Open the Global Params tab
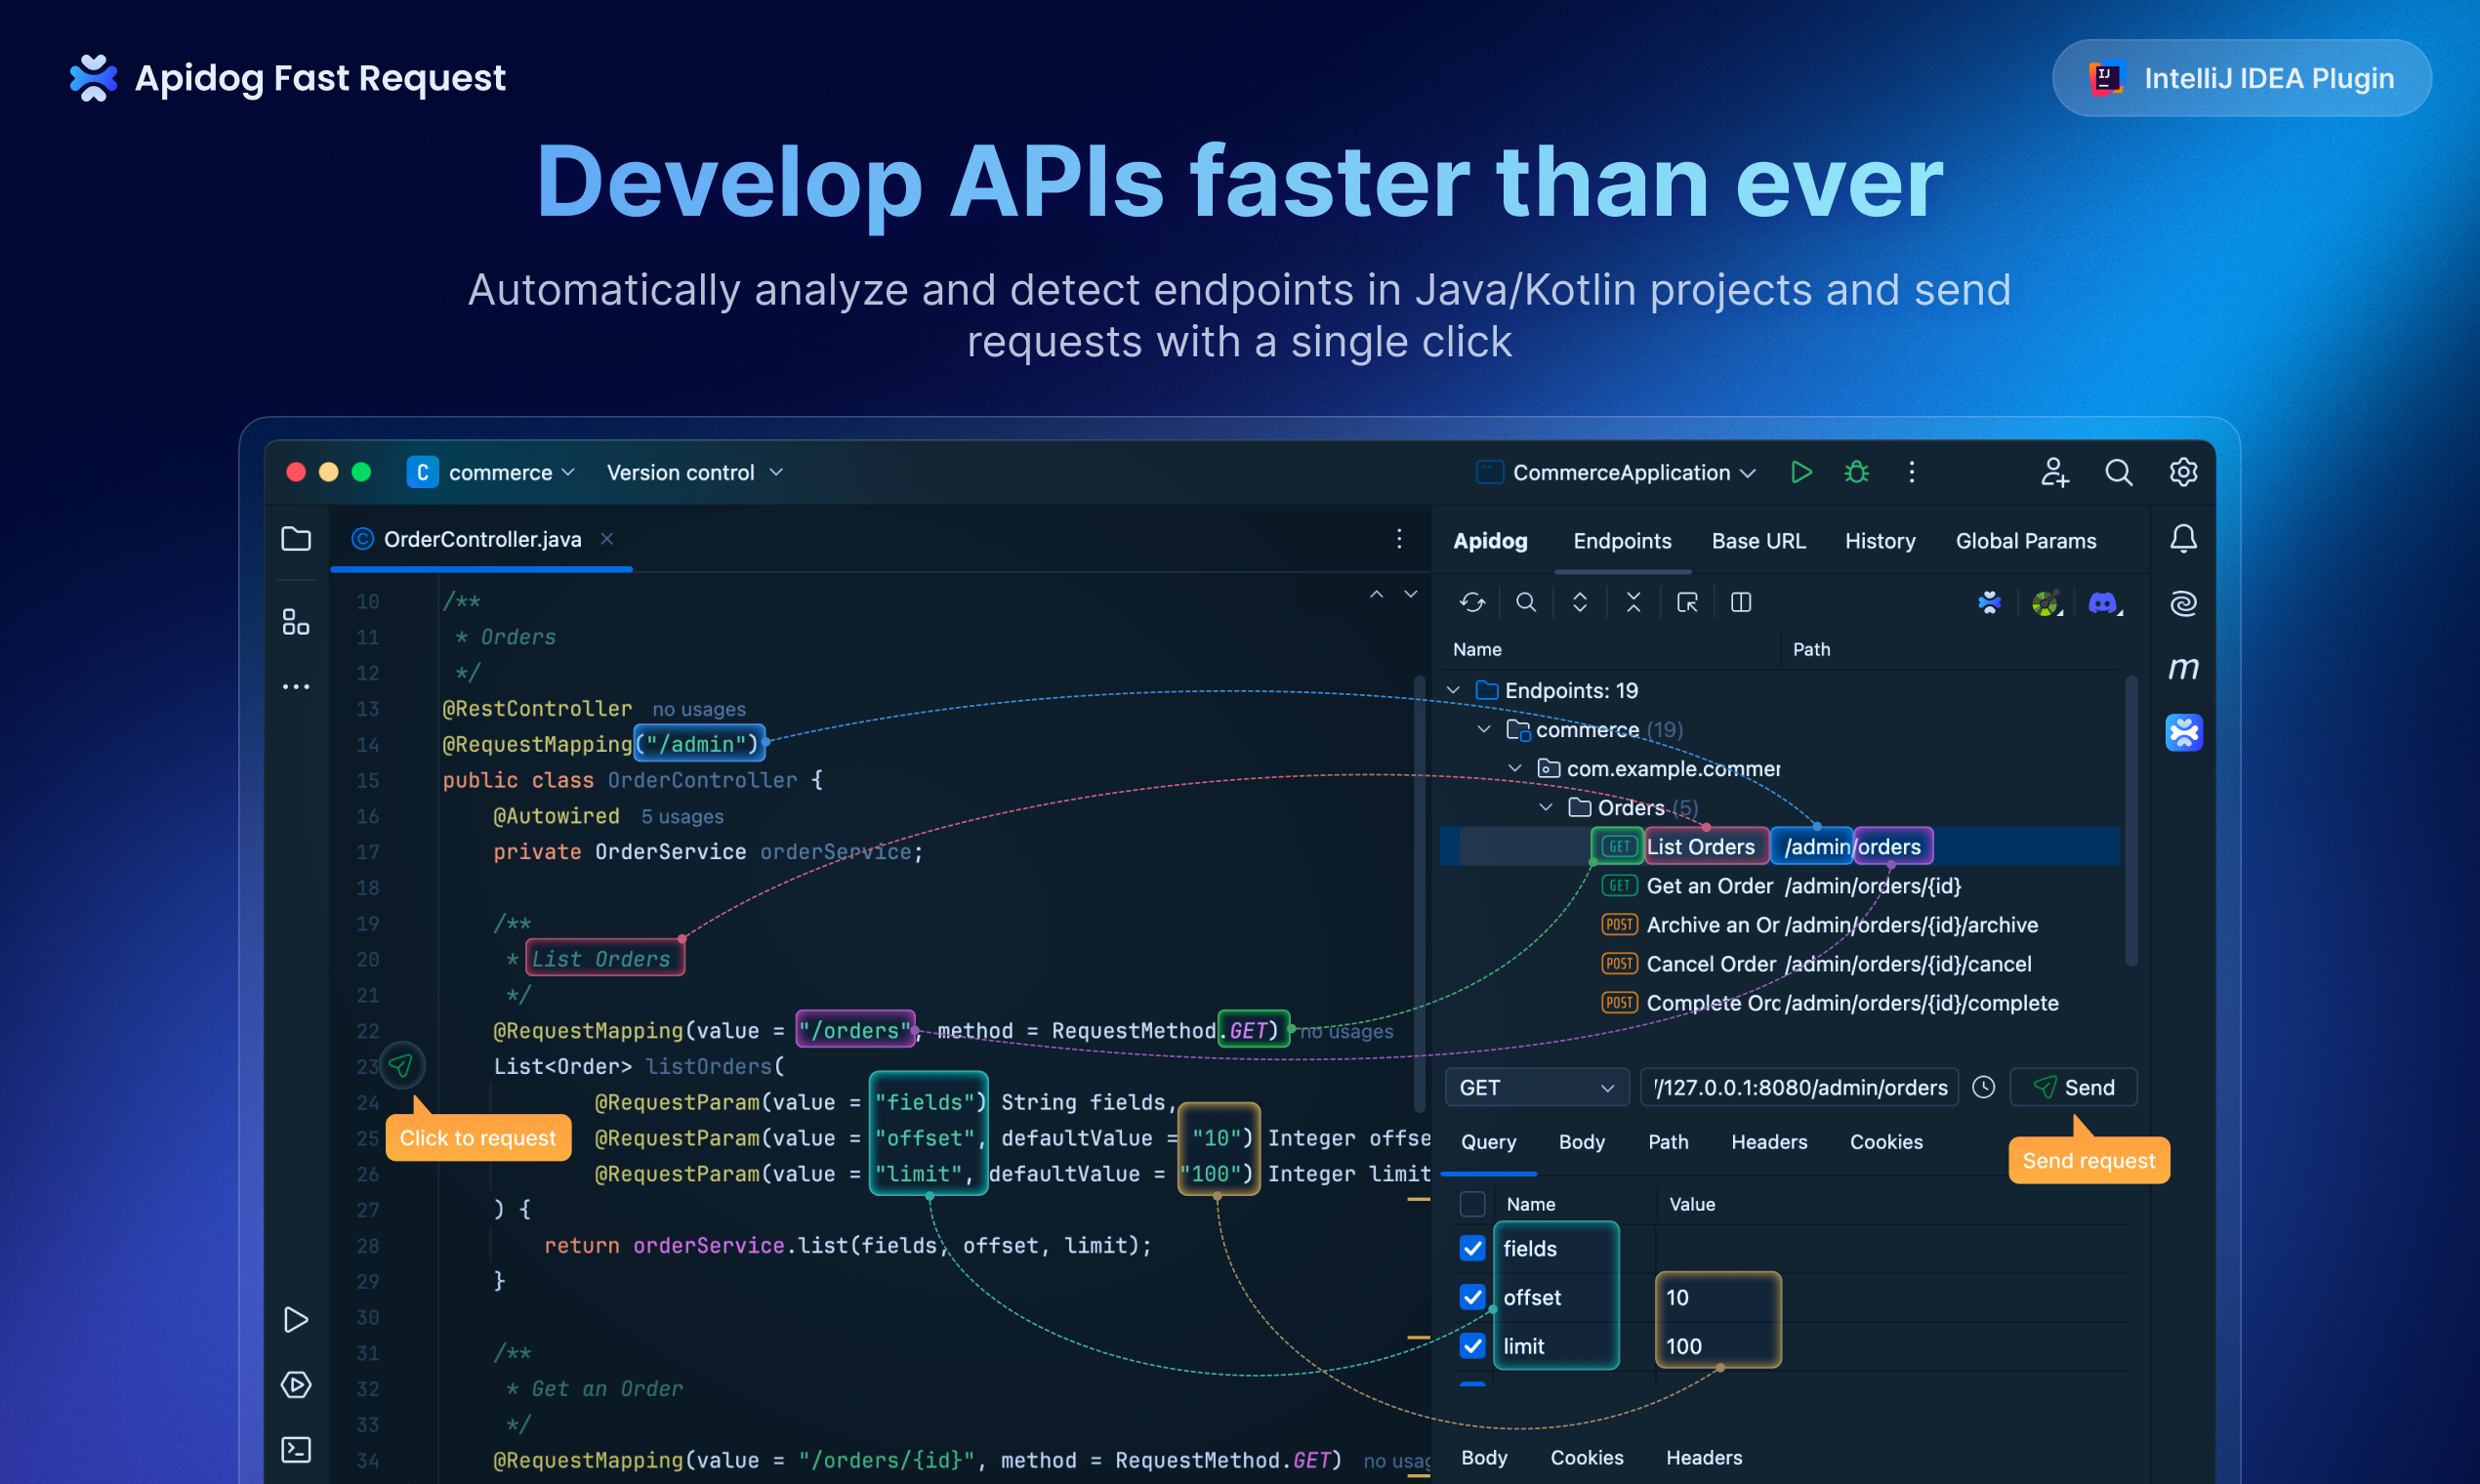The width and height of the screenshot is (2480, 1484). (x=2026, y=541)
